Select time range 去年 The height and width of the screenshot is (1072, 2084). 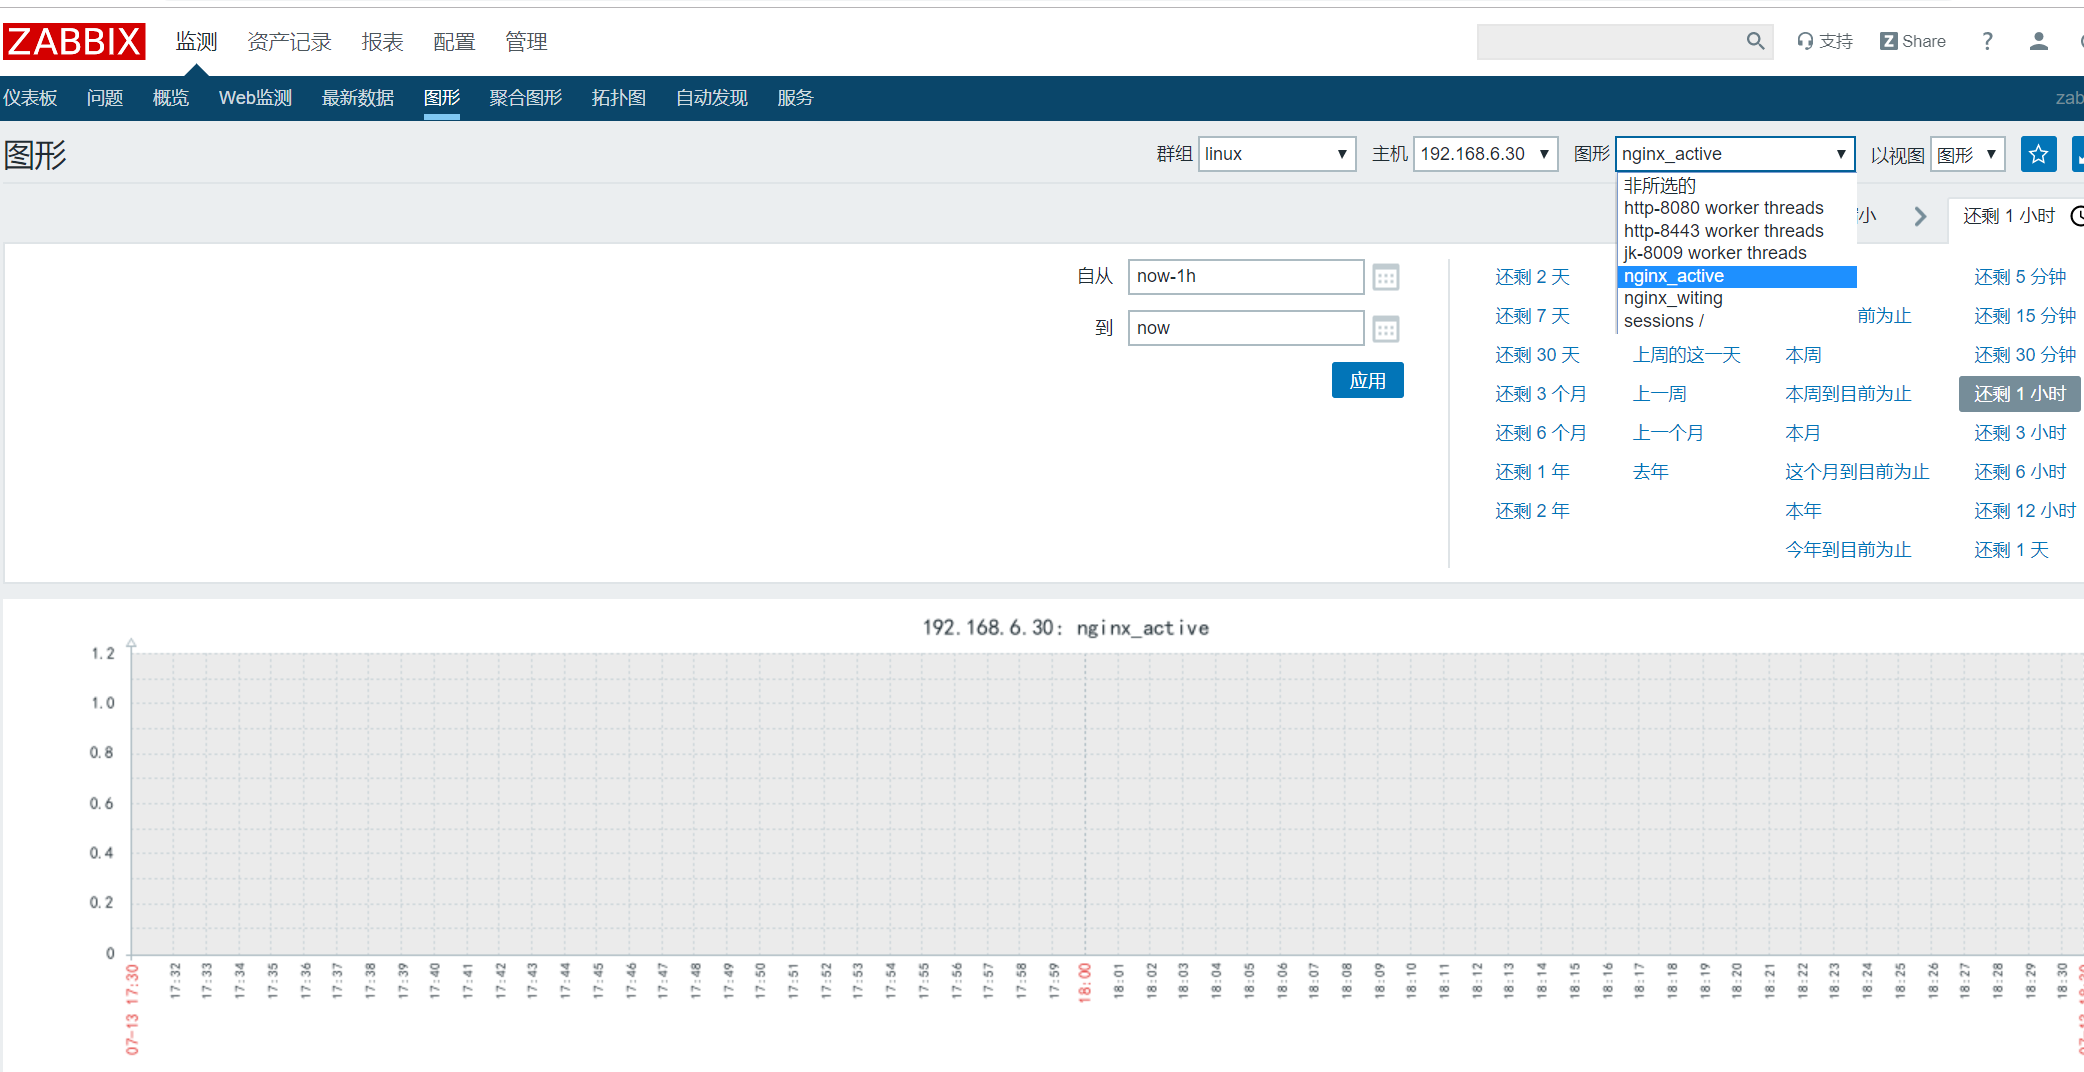click(1651, 472)
